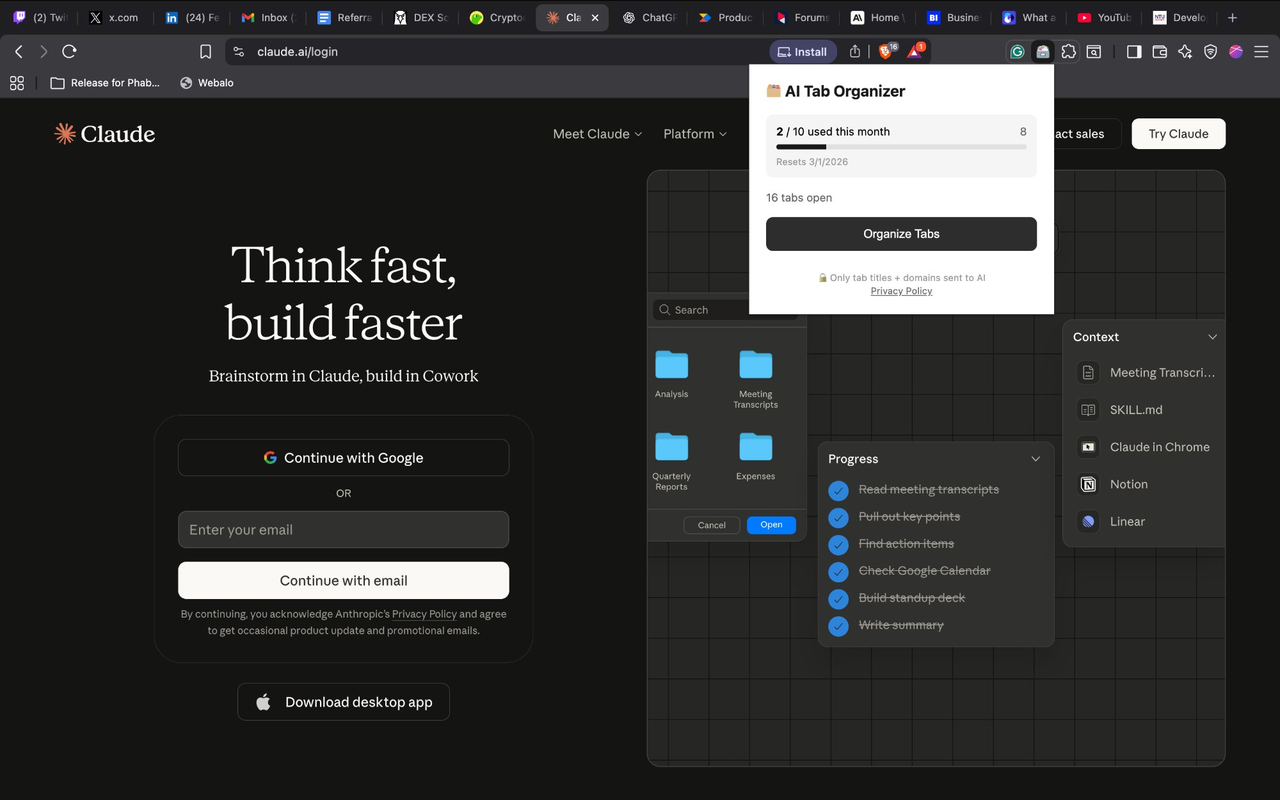Open the Webalo bookmark
Screen dimensions: 1280x800
(x=207, y=83)
